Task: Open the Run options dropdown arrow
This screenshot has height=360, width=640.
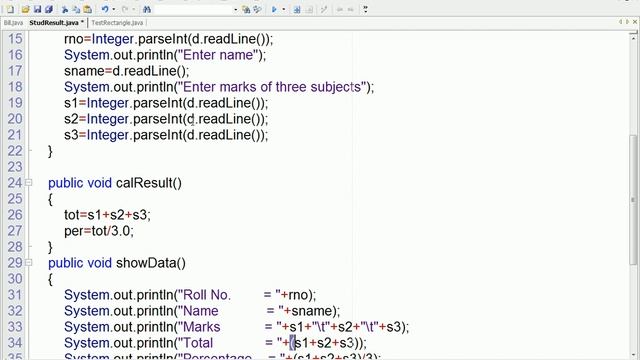Action: 284,9
